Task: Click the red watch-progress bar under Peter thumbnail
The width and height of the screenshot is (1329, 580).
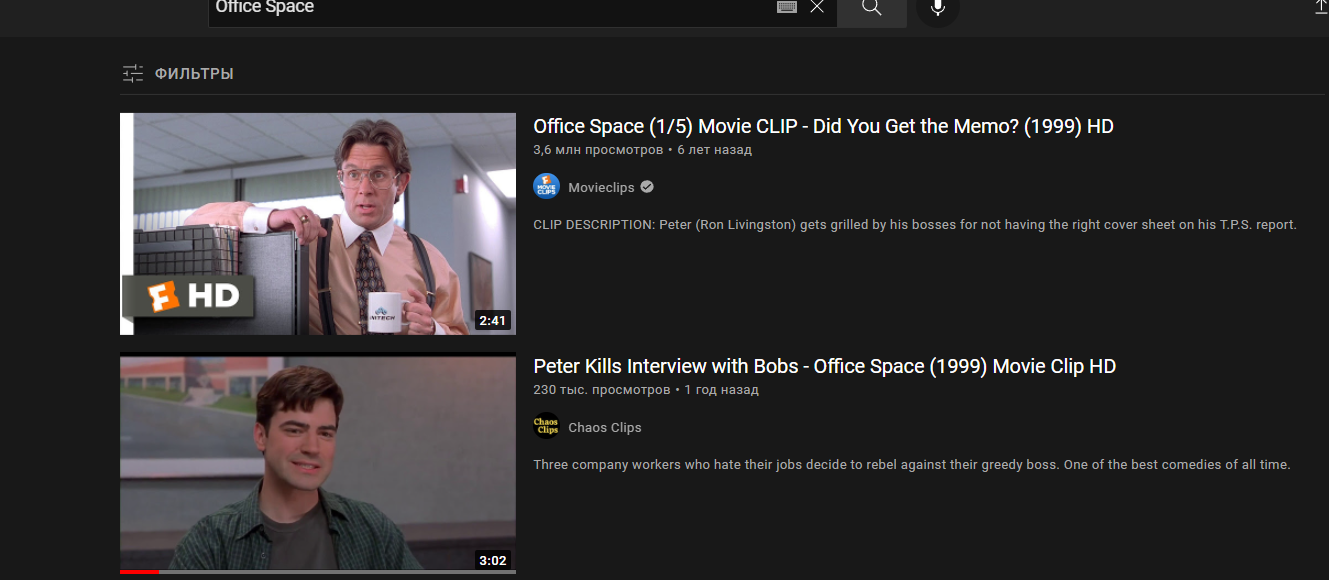Action: pos(139,572)
